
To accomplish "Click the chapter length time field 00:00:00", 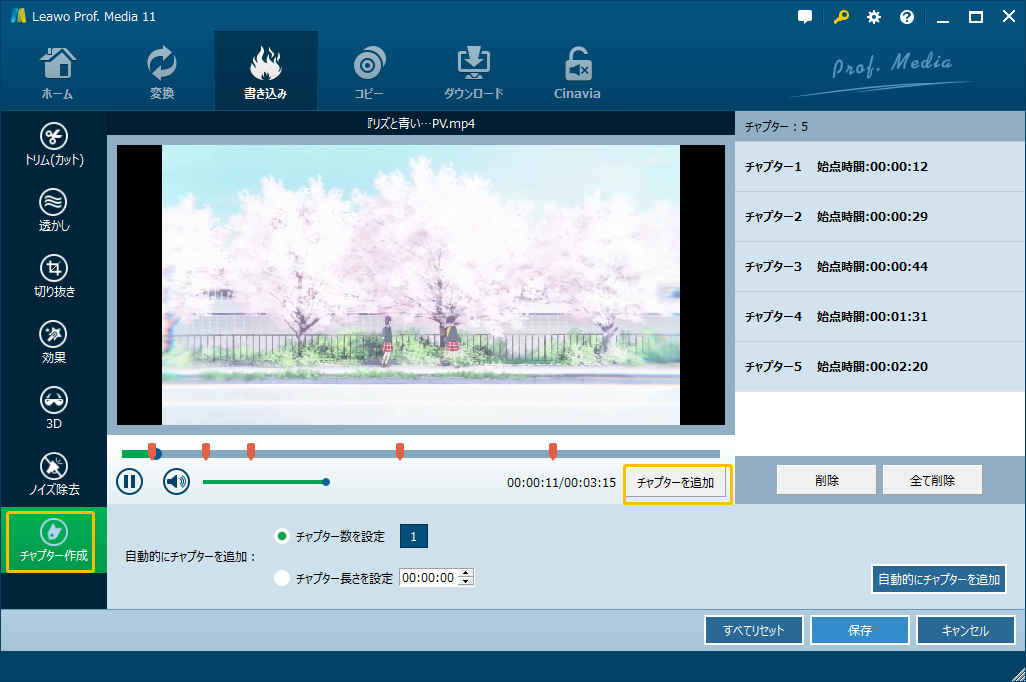I will pyautogui.click(x=429, y=577).
